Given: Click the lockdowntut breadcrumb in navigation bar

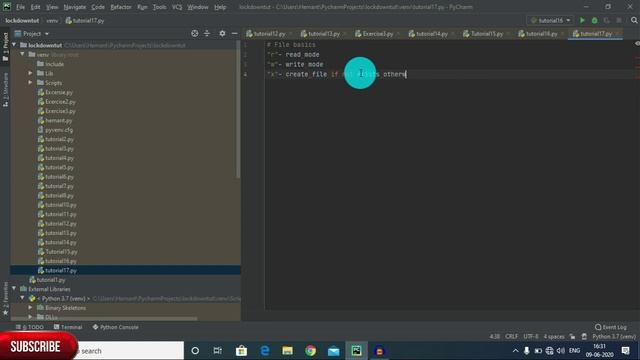Looking at the screenshot, I should [22, 20].
